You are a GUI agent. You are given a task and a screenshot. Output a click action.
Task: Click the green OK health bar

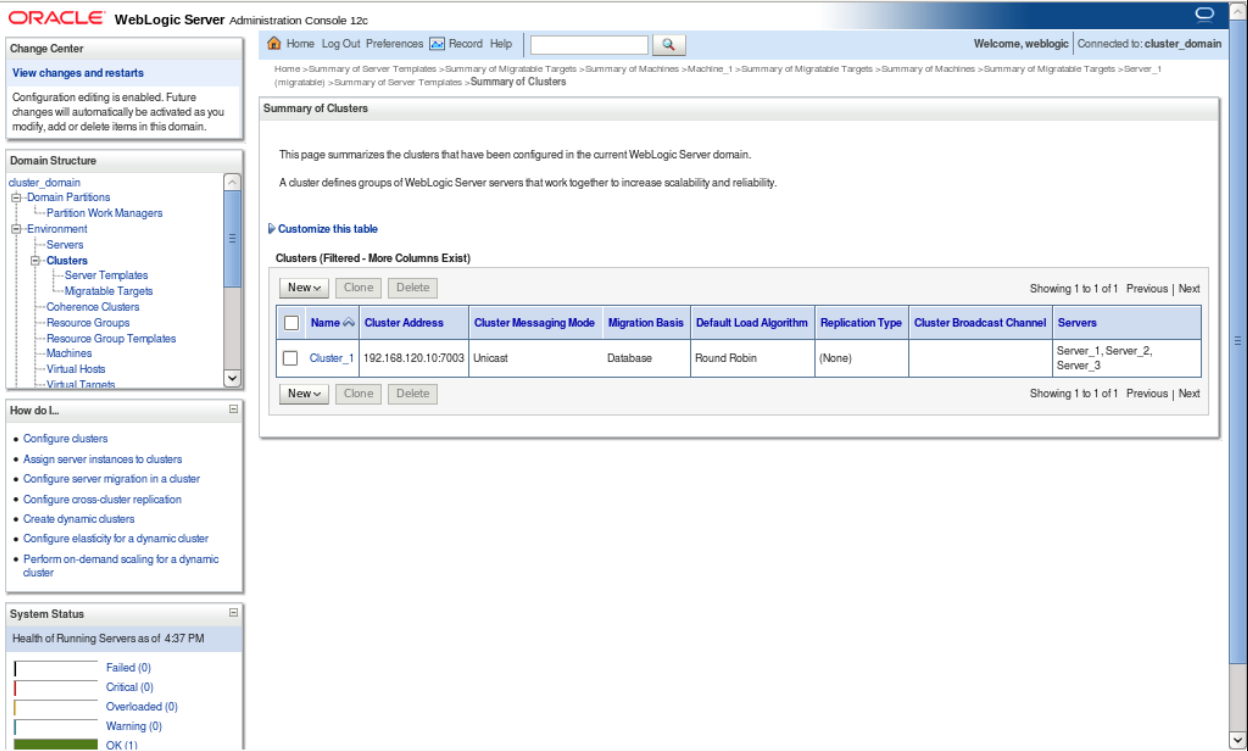click(54, 744)
